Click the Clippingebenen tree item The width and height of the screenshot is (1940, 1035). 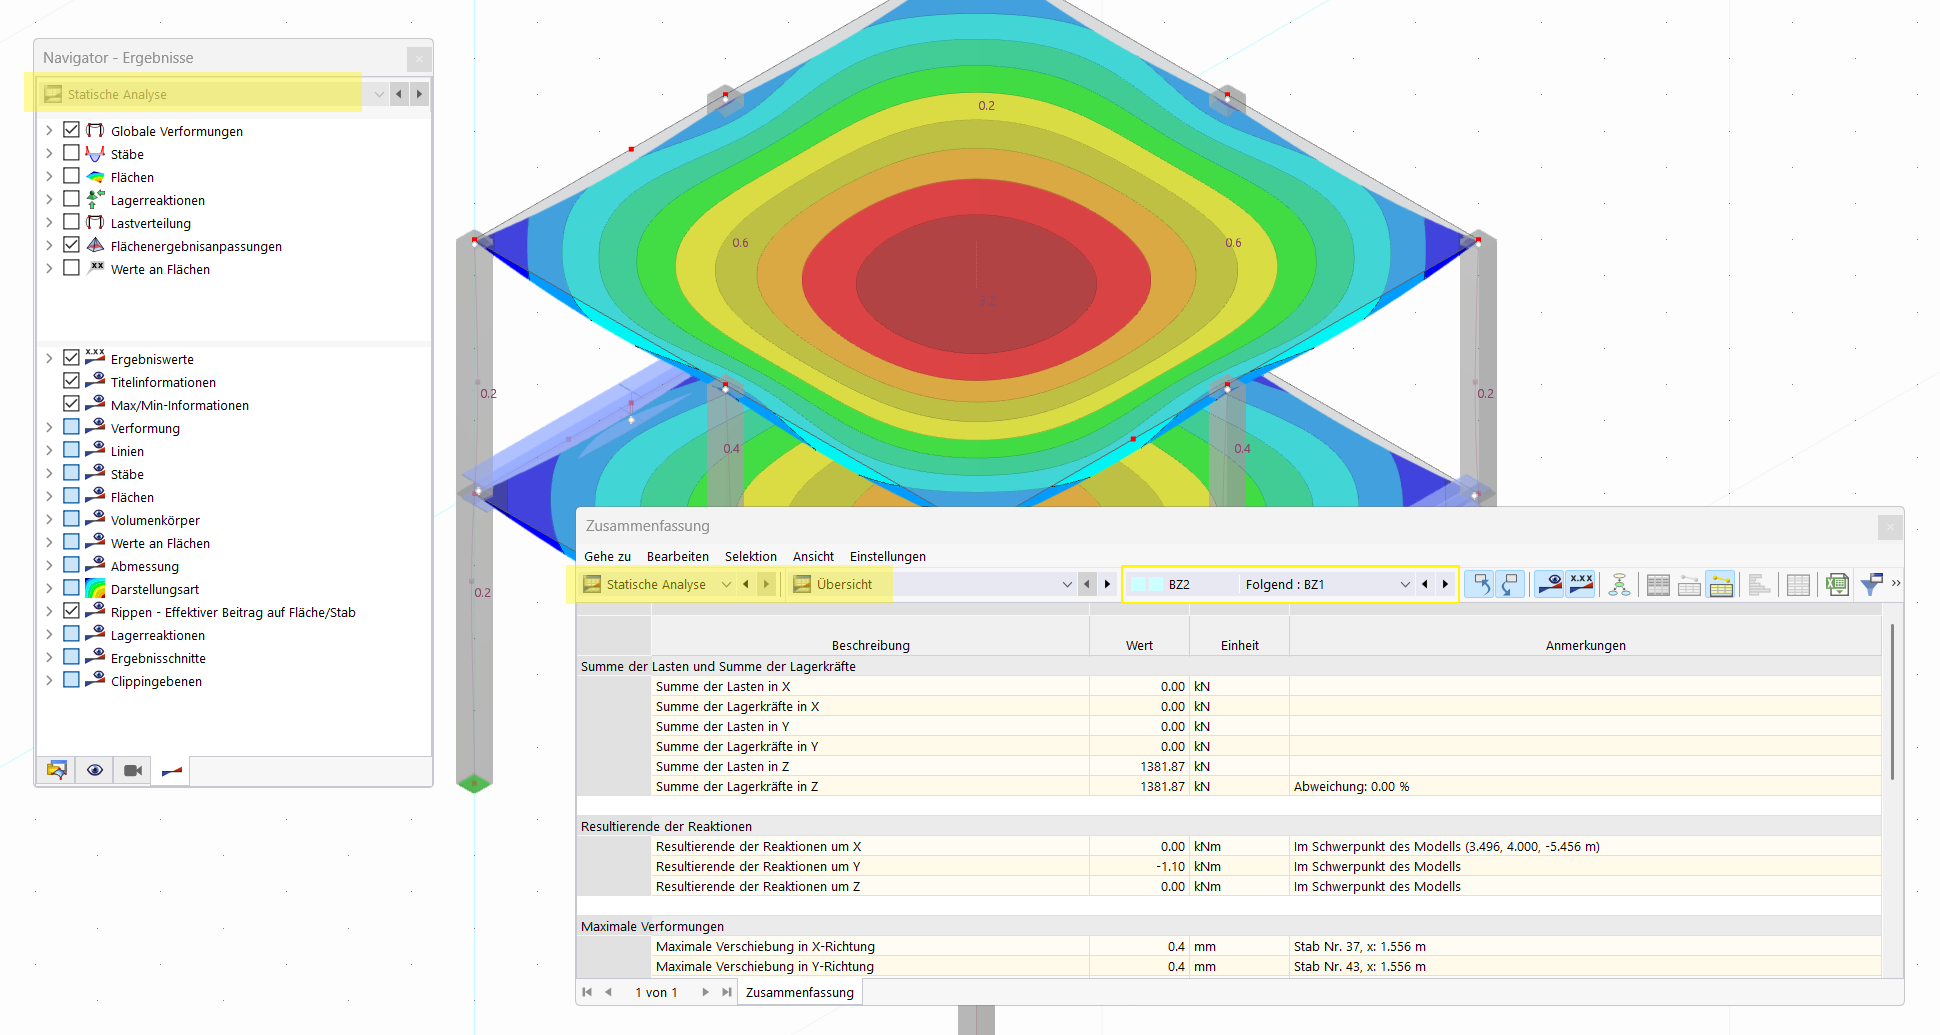[156, 681]
